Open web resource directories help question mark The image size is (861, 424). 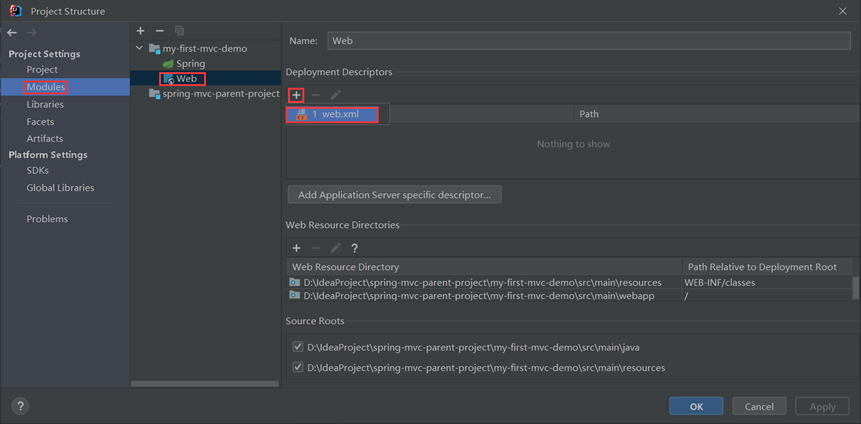coord(355,248)
